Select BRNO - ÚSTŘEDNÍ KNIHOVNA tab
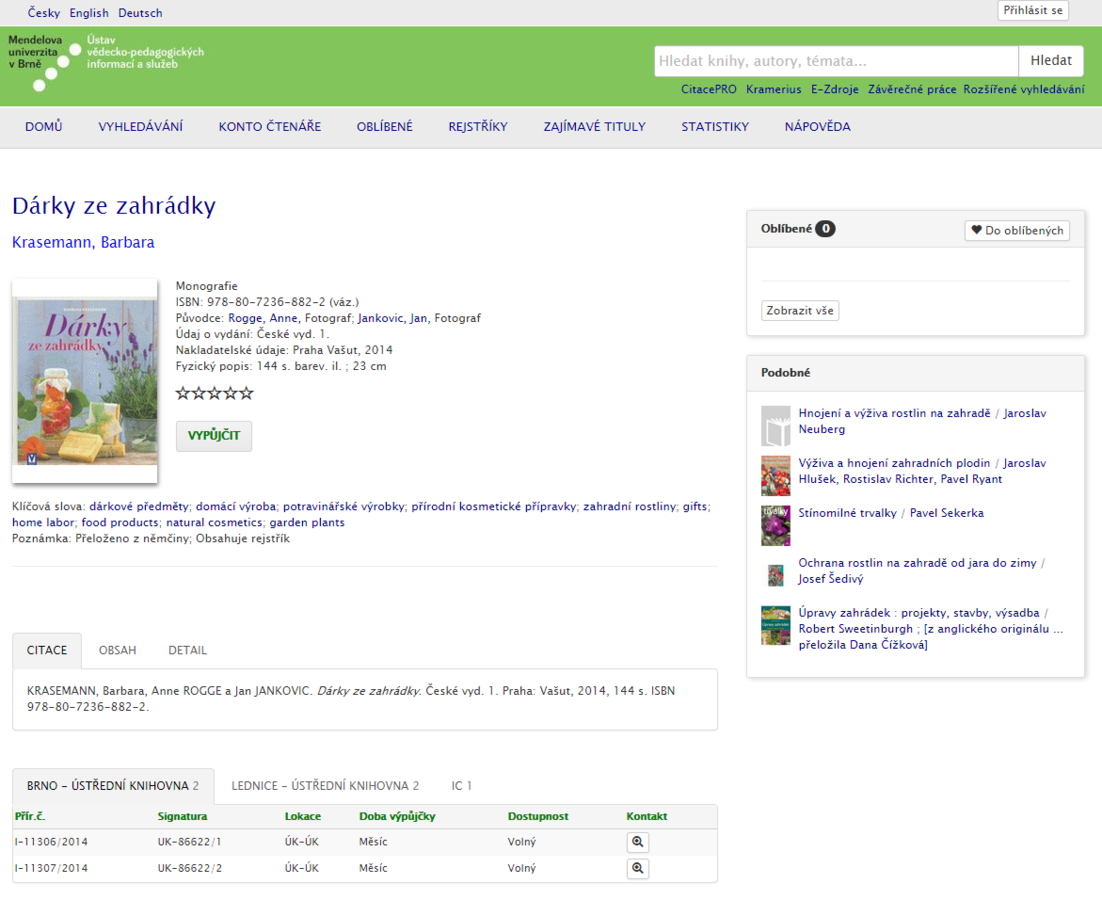This screenshot has width=1102, height=900. click(113, 786)
